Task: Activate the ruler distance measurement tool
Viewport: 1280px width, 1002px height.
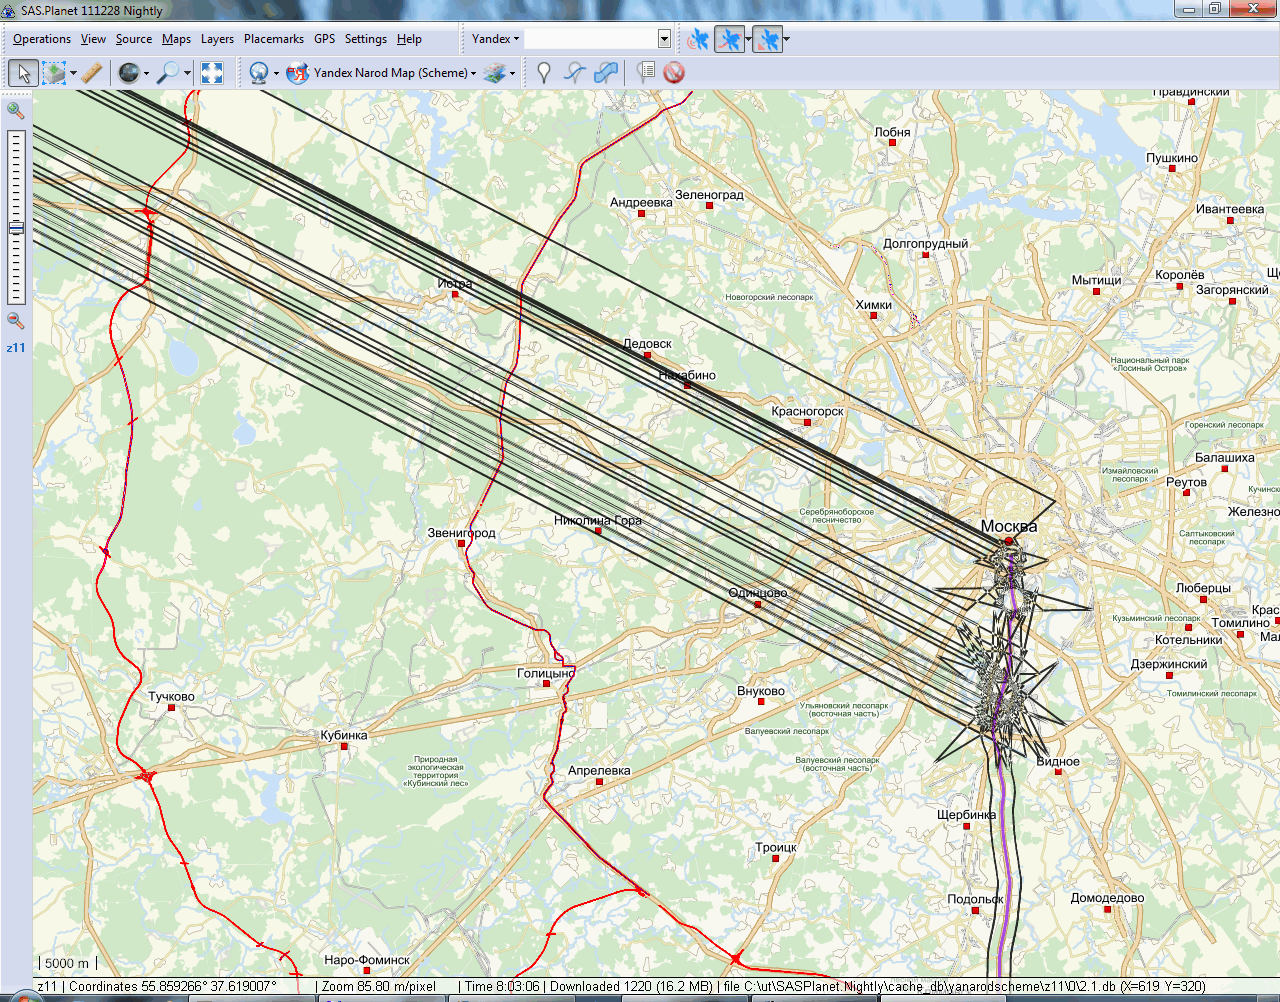Action: [x=92, y=73]
